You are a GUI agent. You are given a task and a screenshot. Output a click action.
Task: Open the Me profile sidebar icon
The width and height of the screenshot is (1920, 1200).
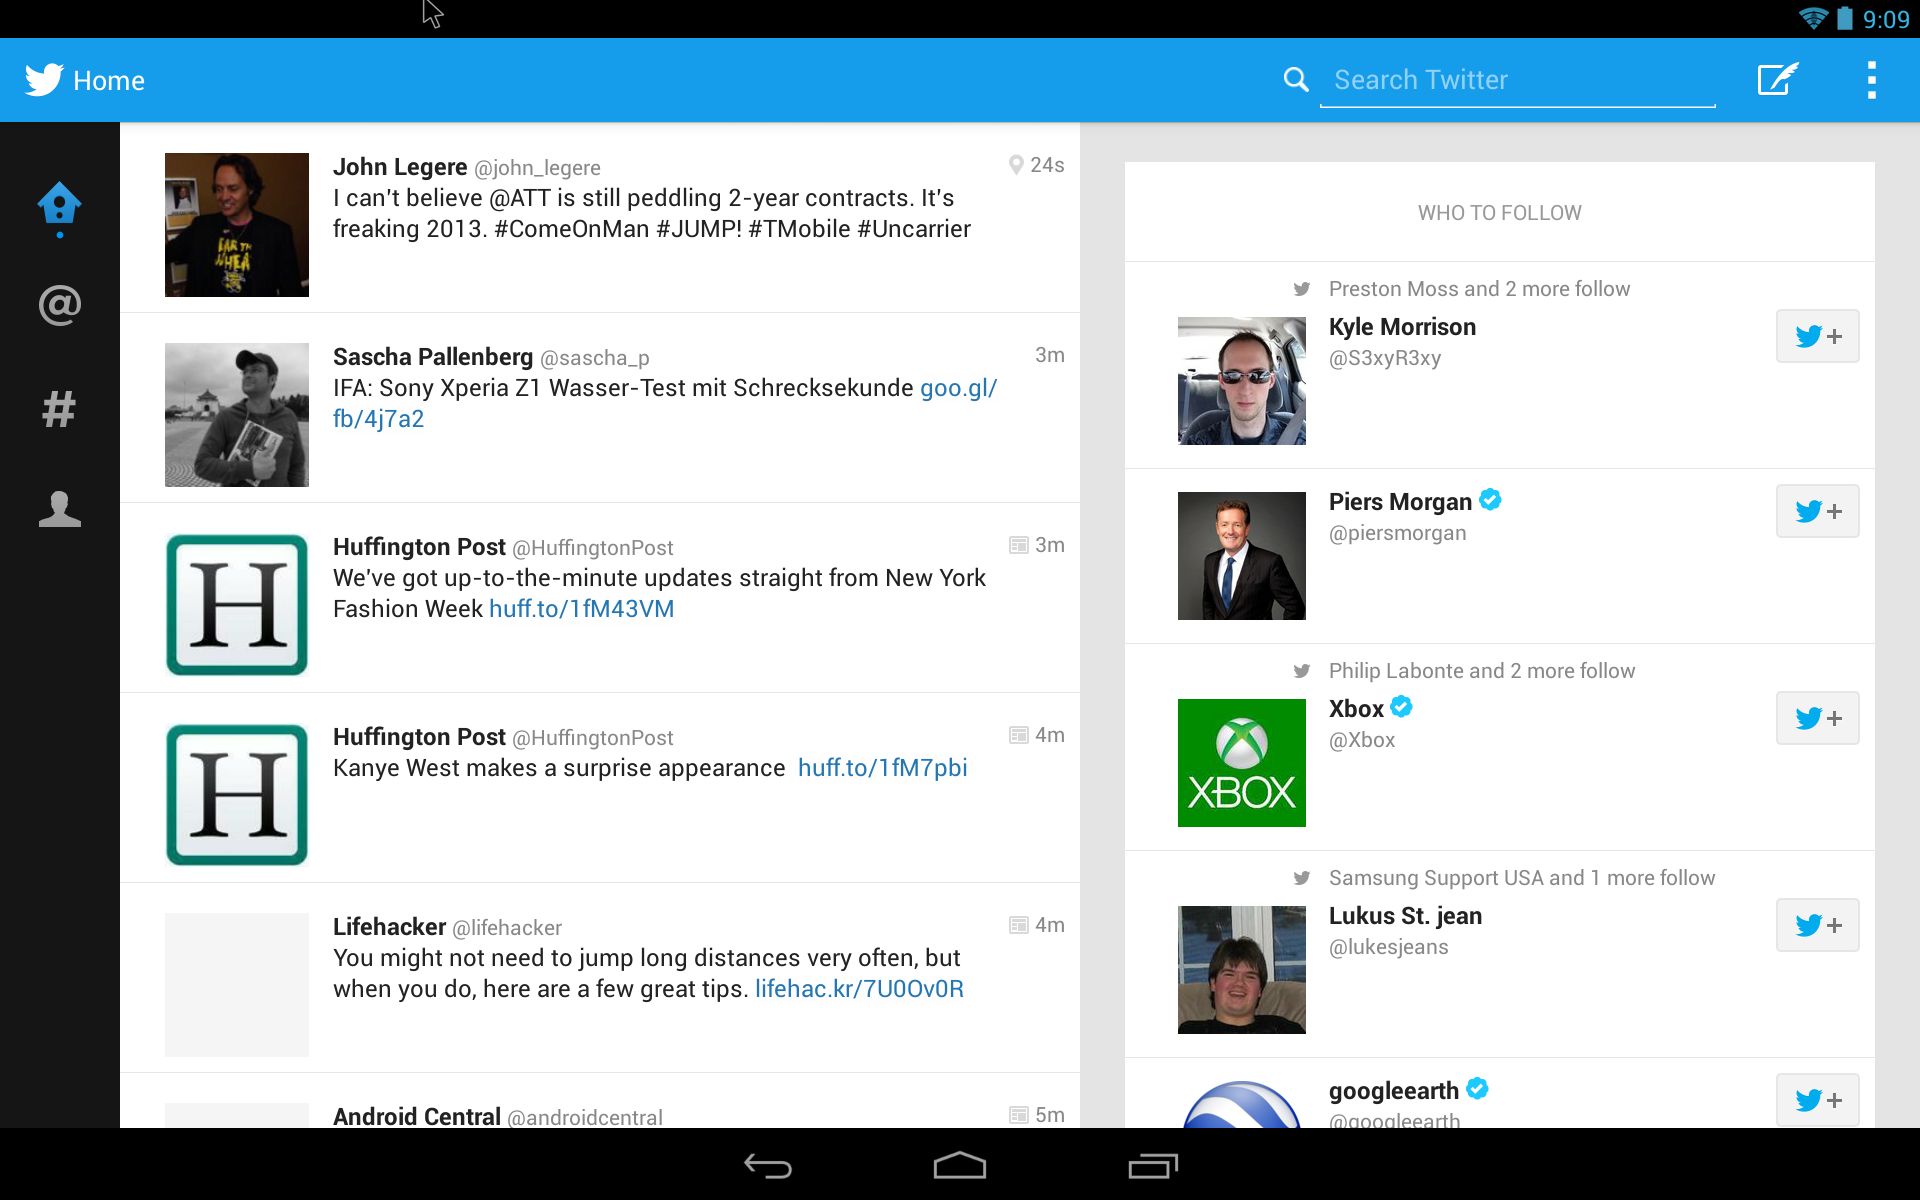tap(59, 509)
